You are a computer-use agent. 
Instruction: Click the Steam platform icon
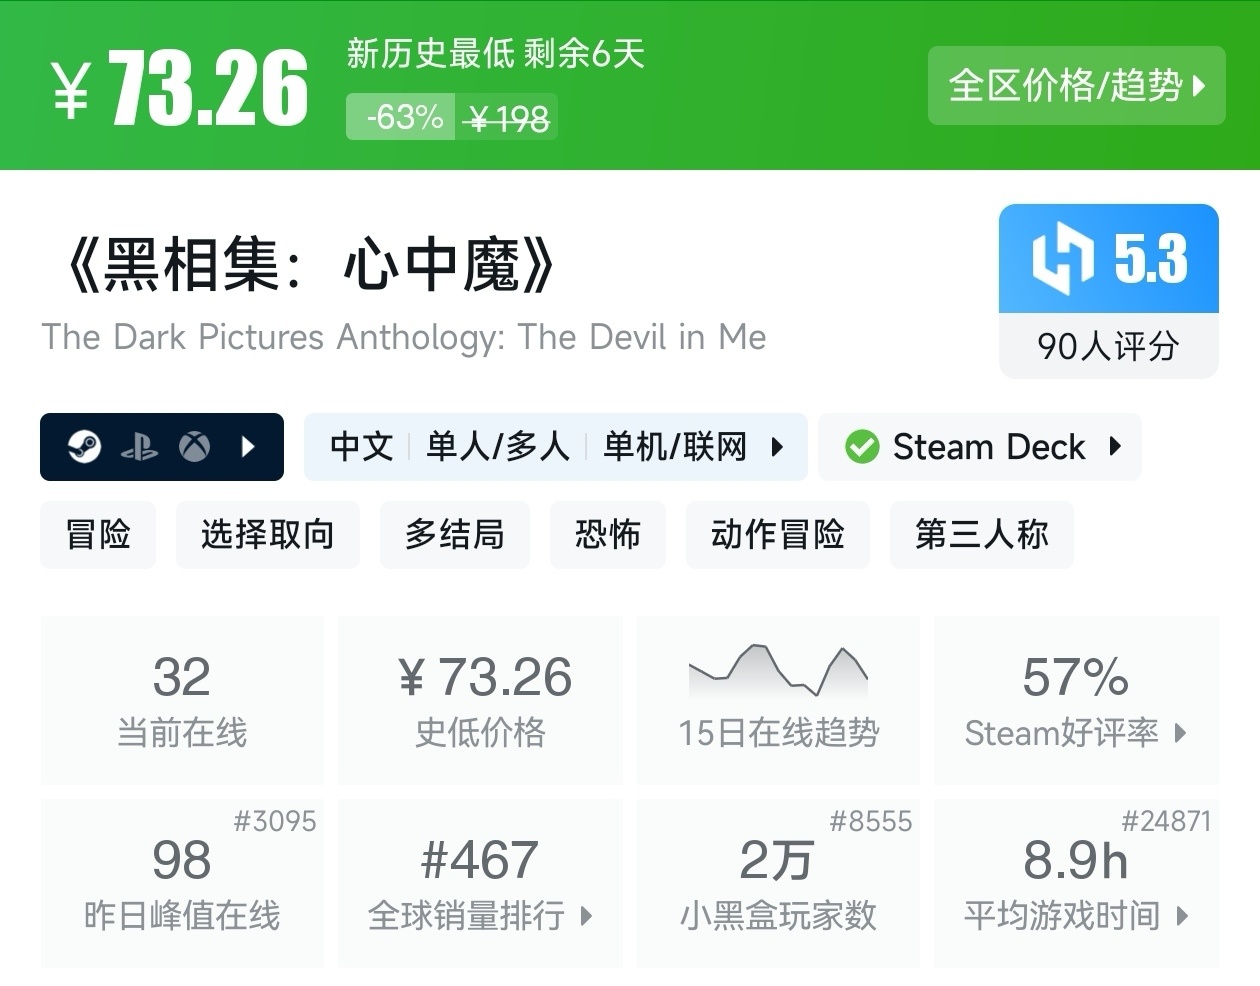point(85,446)
